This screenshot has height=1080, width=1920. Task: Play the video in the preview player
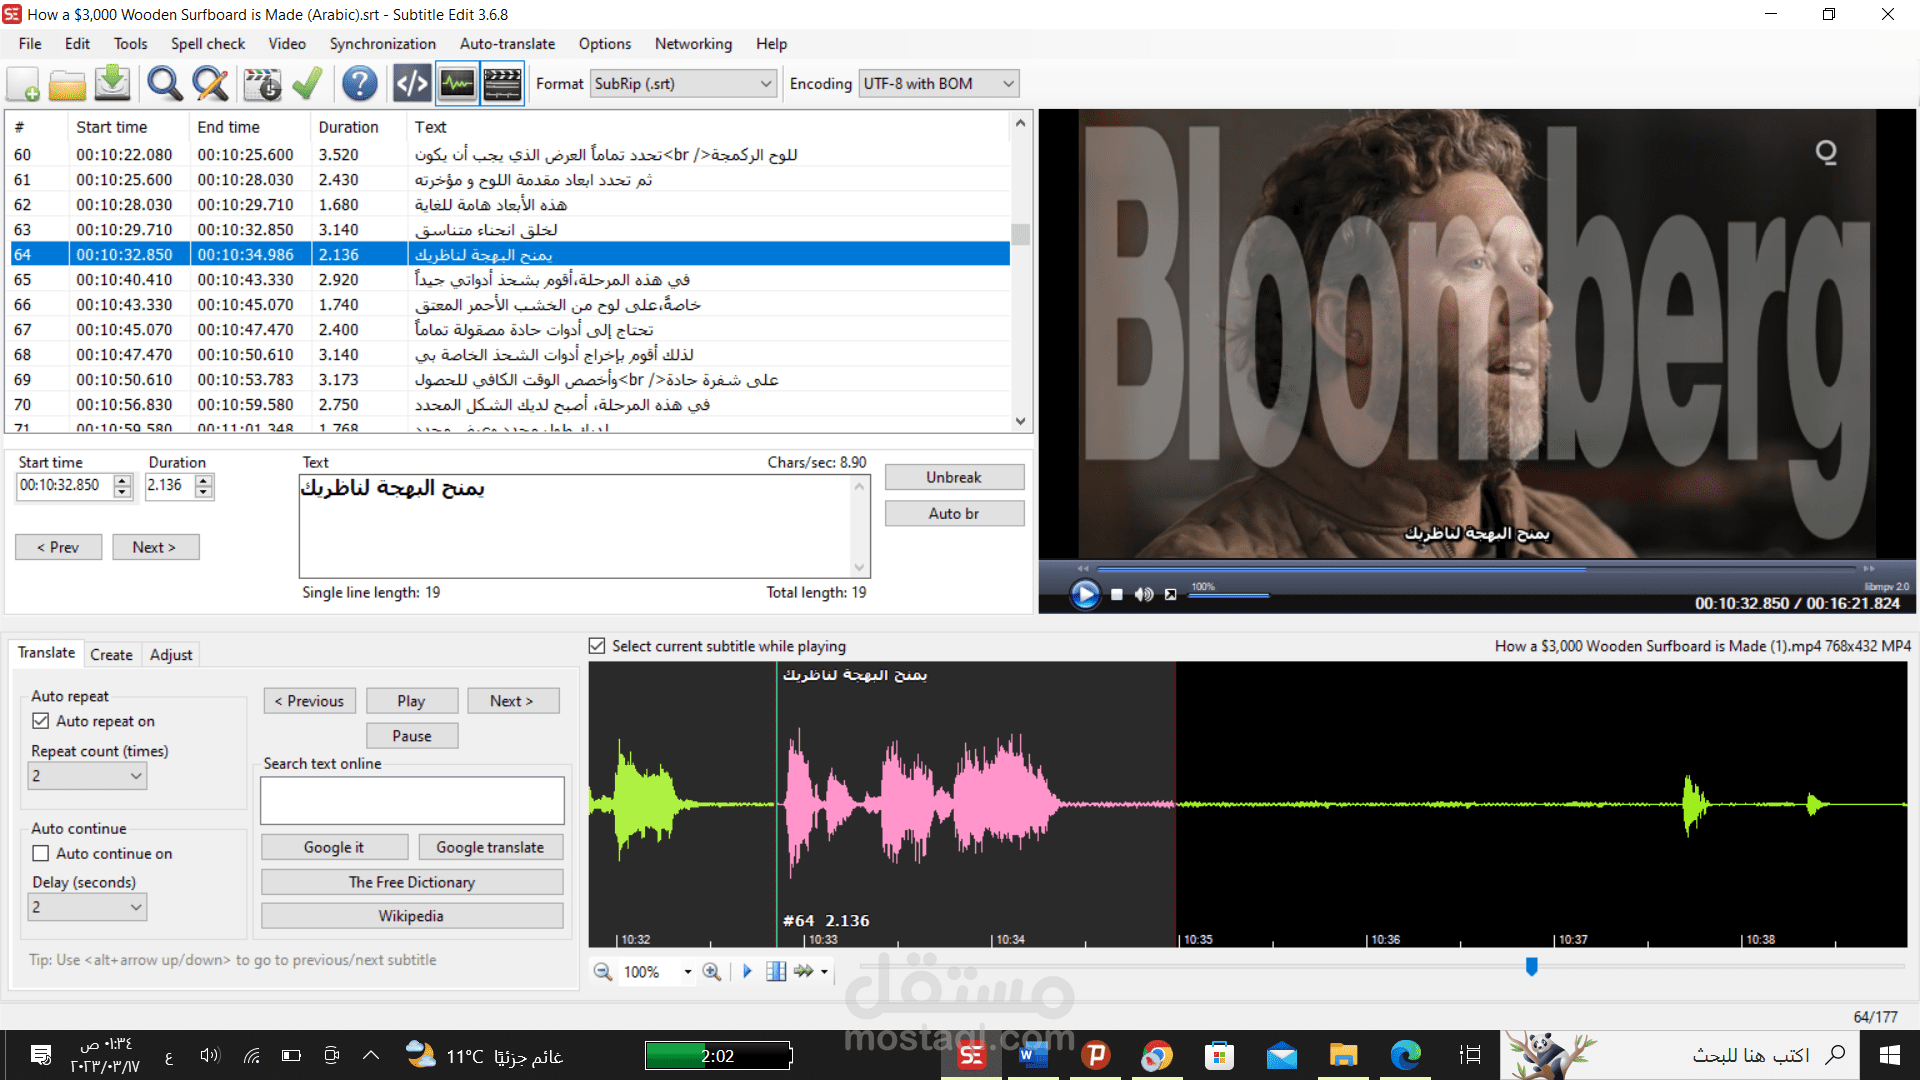pyautogui.click(x=1085, y=594)
